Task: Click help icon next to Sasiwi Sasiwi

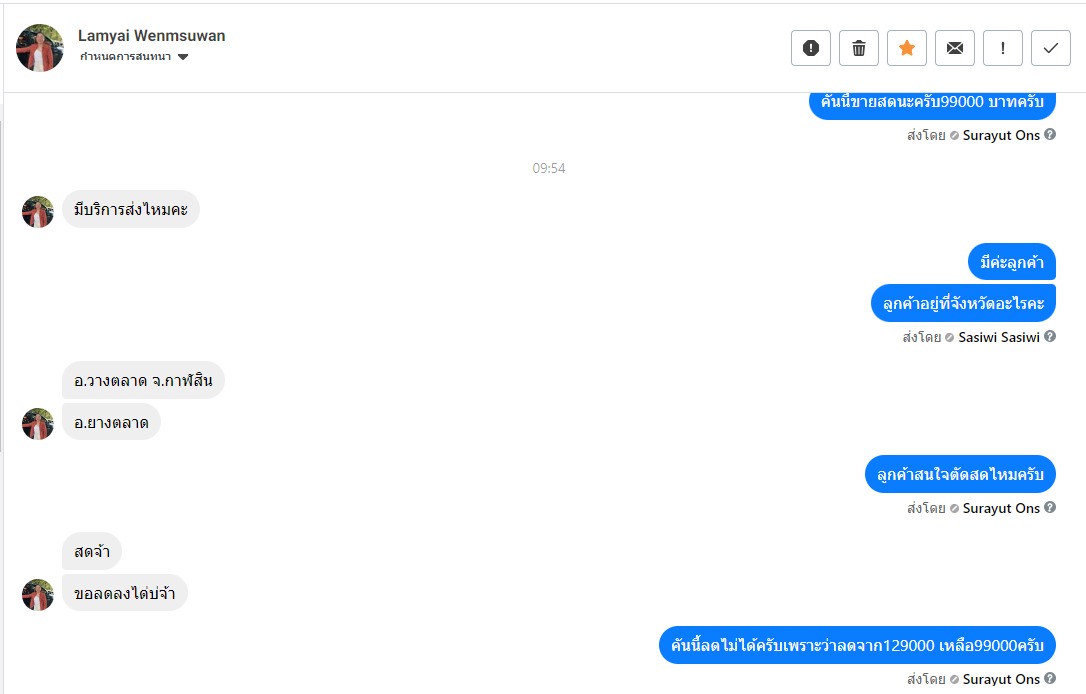Action: [1050, 337]
